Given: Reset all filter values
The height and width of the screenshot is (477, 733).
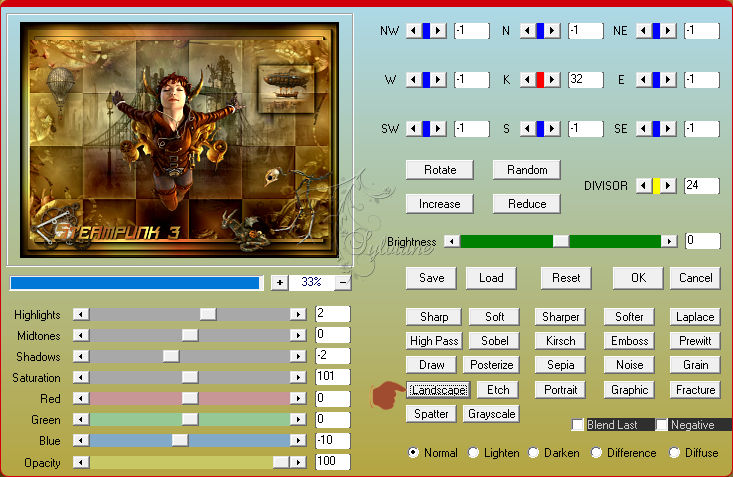Looking at the screenshot, I should coord(566,278).
